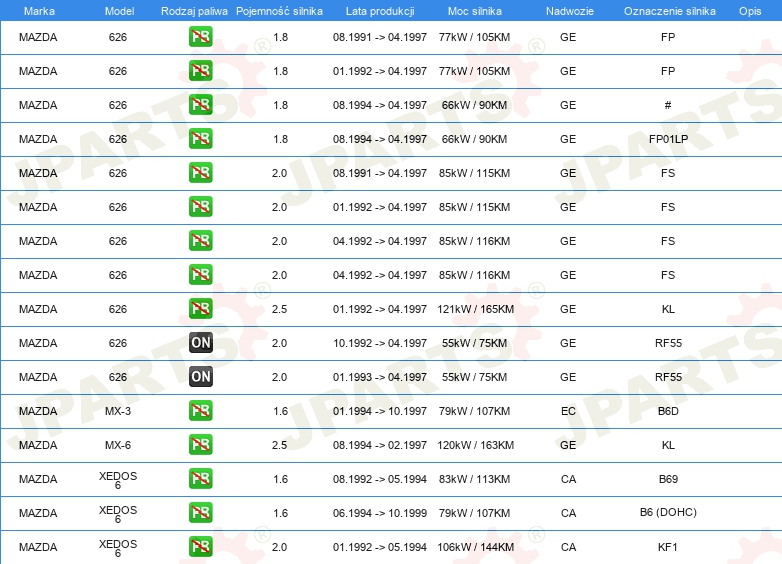Screen dimensions: 782x564
Task: Click the date 10.1992 -> 04.1997
Action: pyautogui.click(x=380, y=343)
